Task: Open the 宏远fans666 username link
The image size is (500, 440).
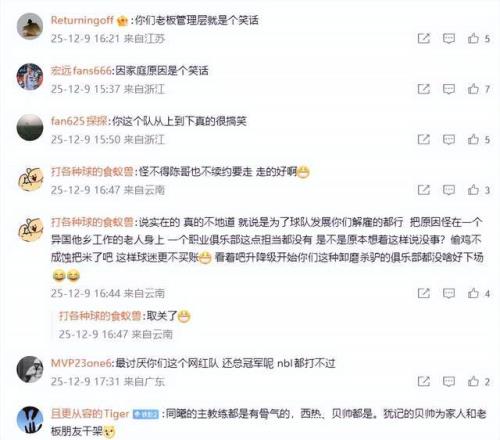Action: 81,71
